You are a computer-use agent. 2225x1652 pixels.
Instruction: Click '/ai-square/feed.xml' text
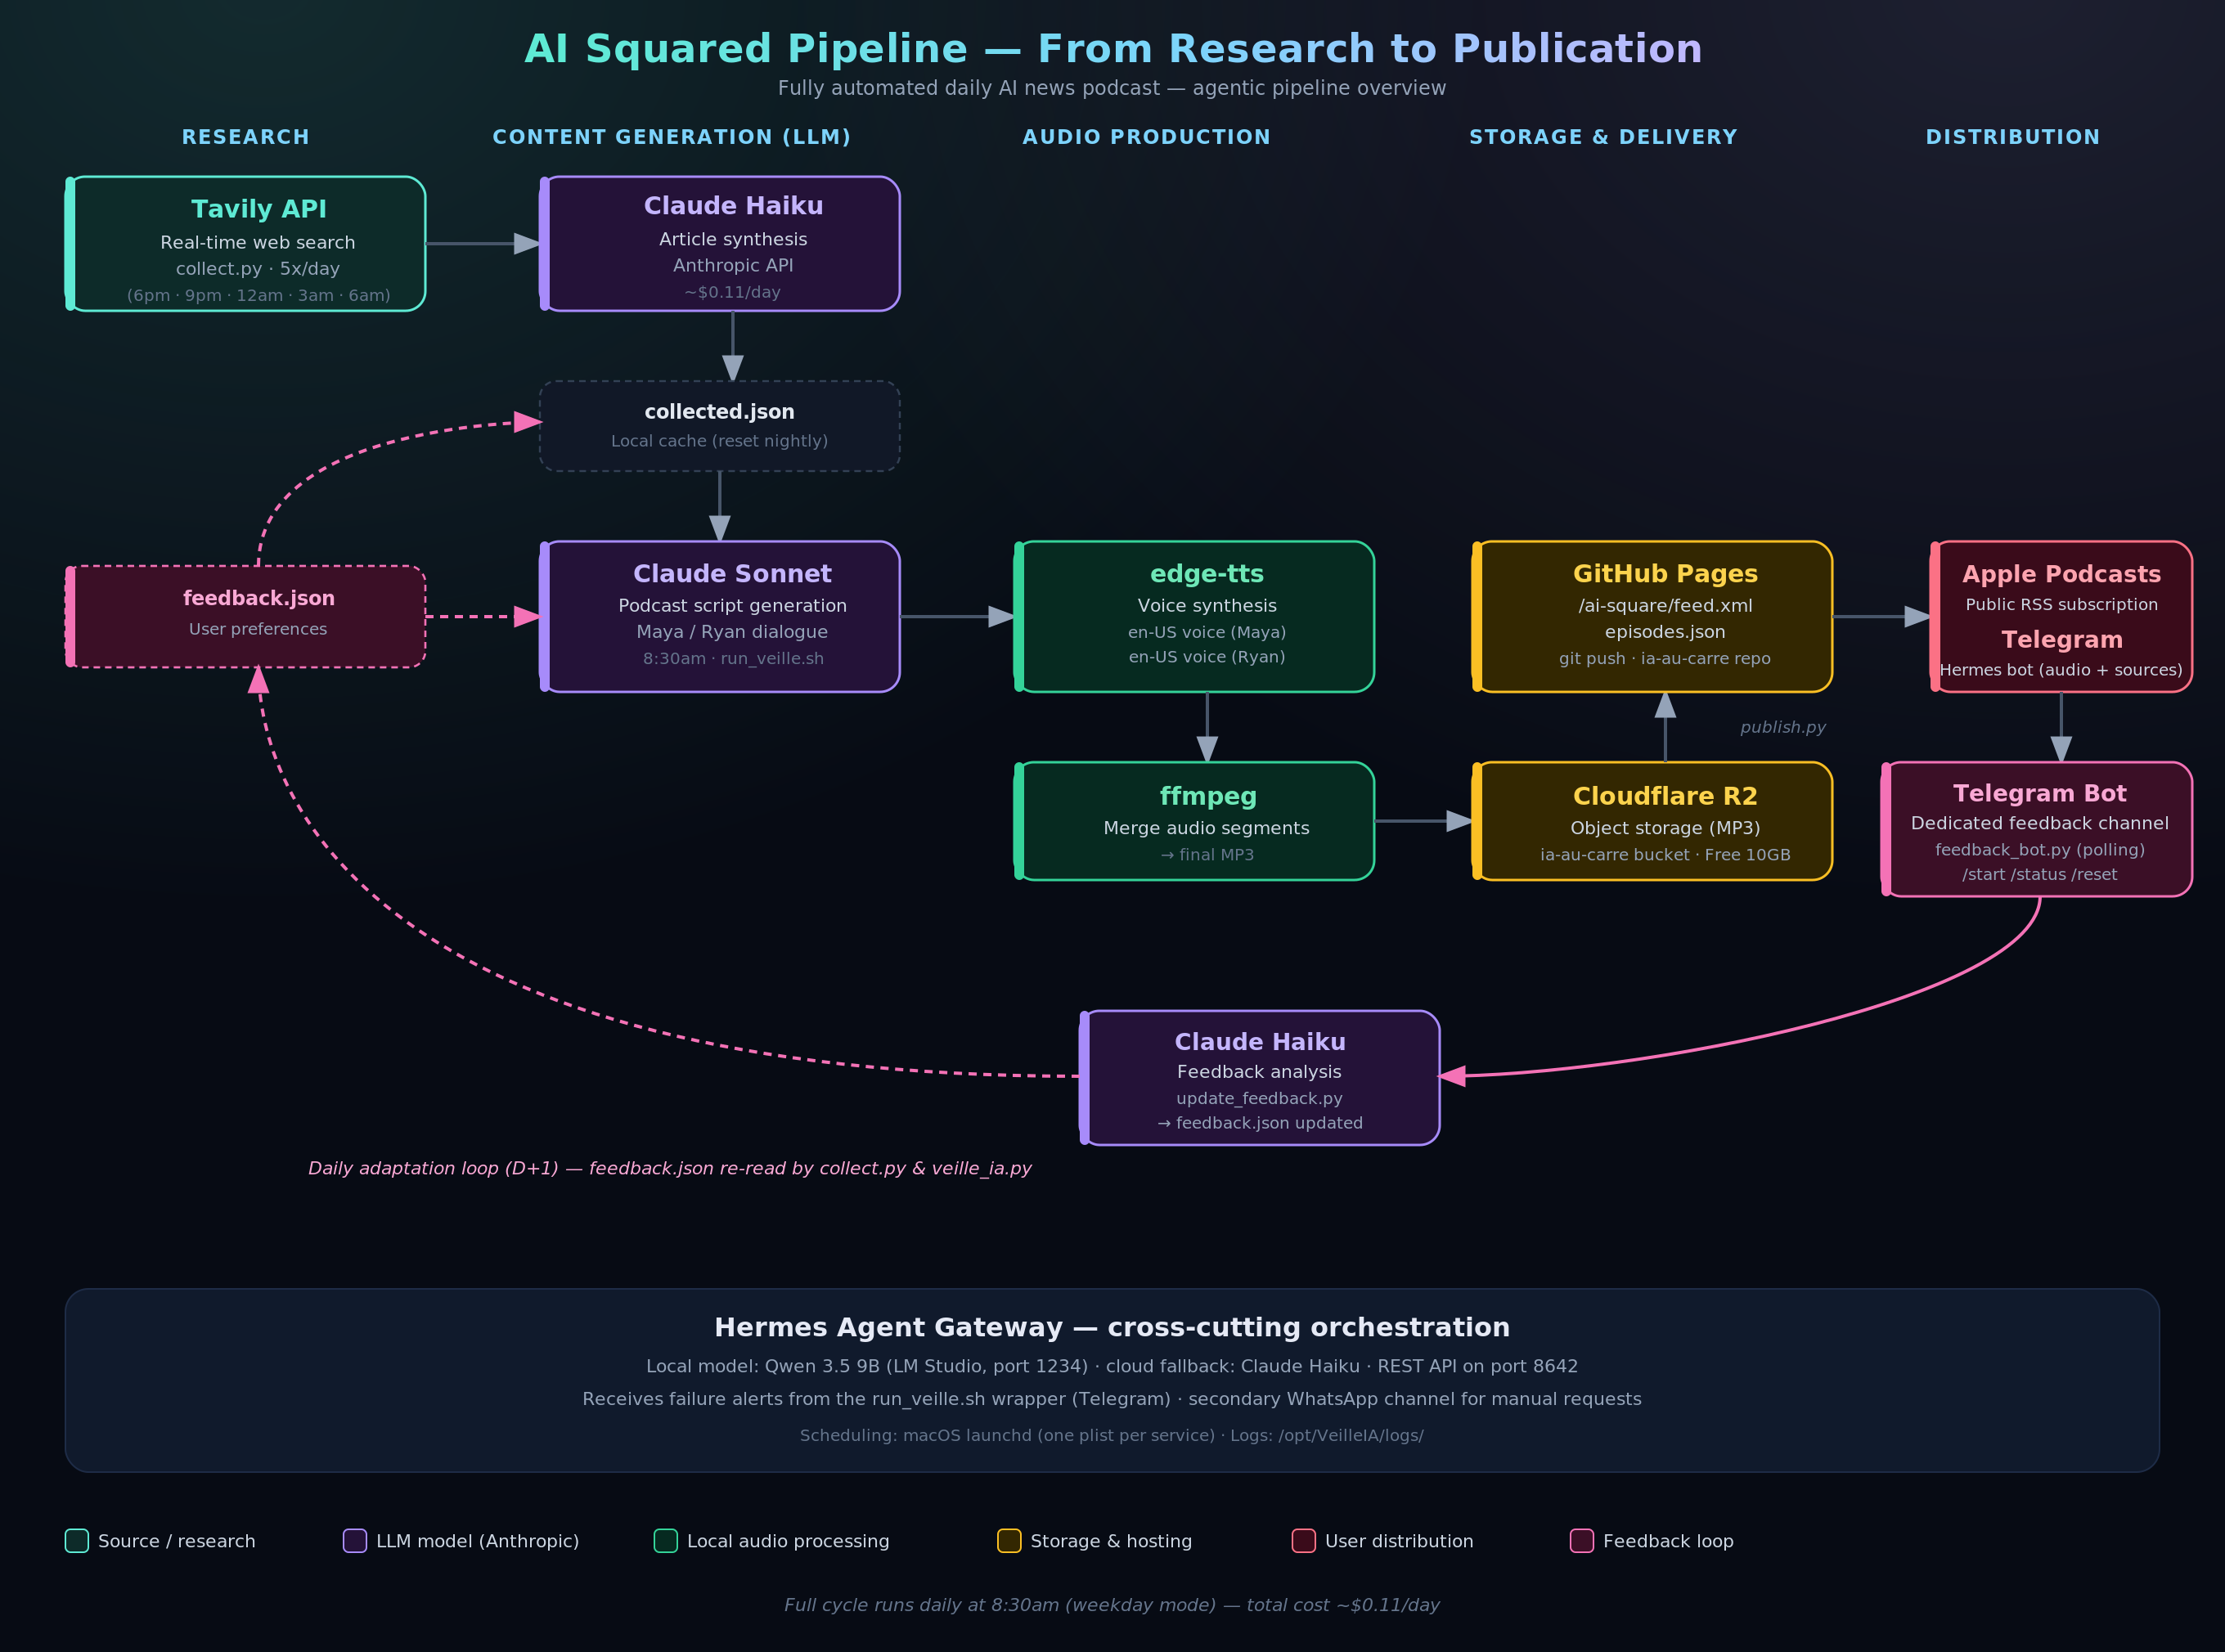click(1665, 606)
